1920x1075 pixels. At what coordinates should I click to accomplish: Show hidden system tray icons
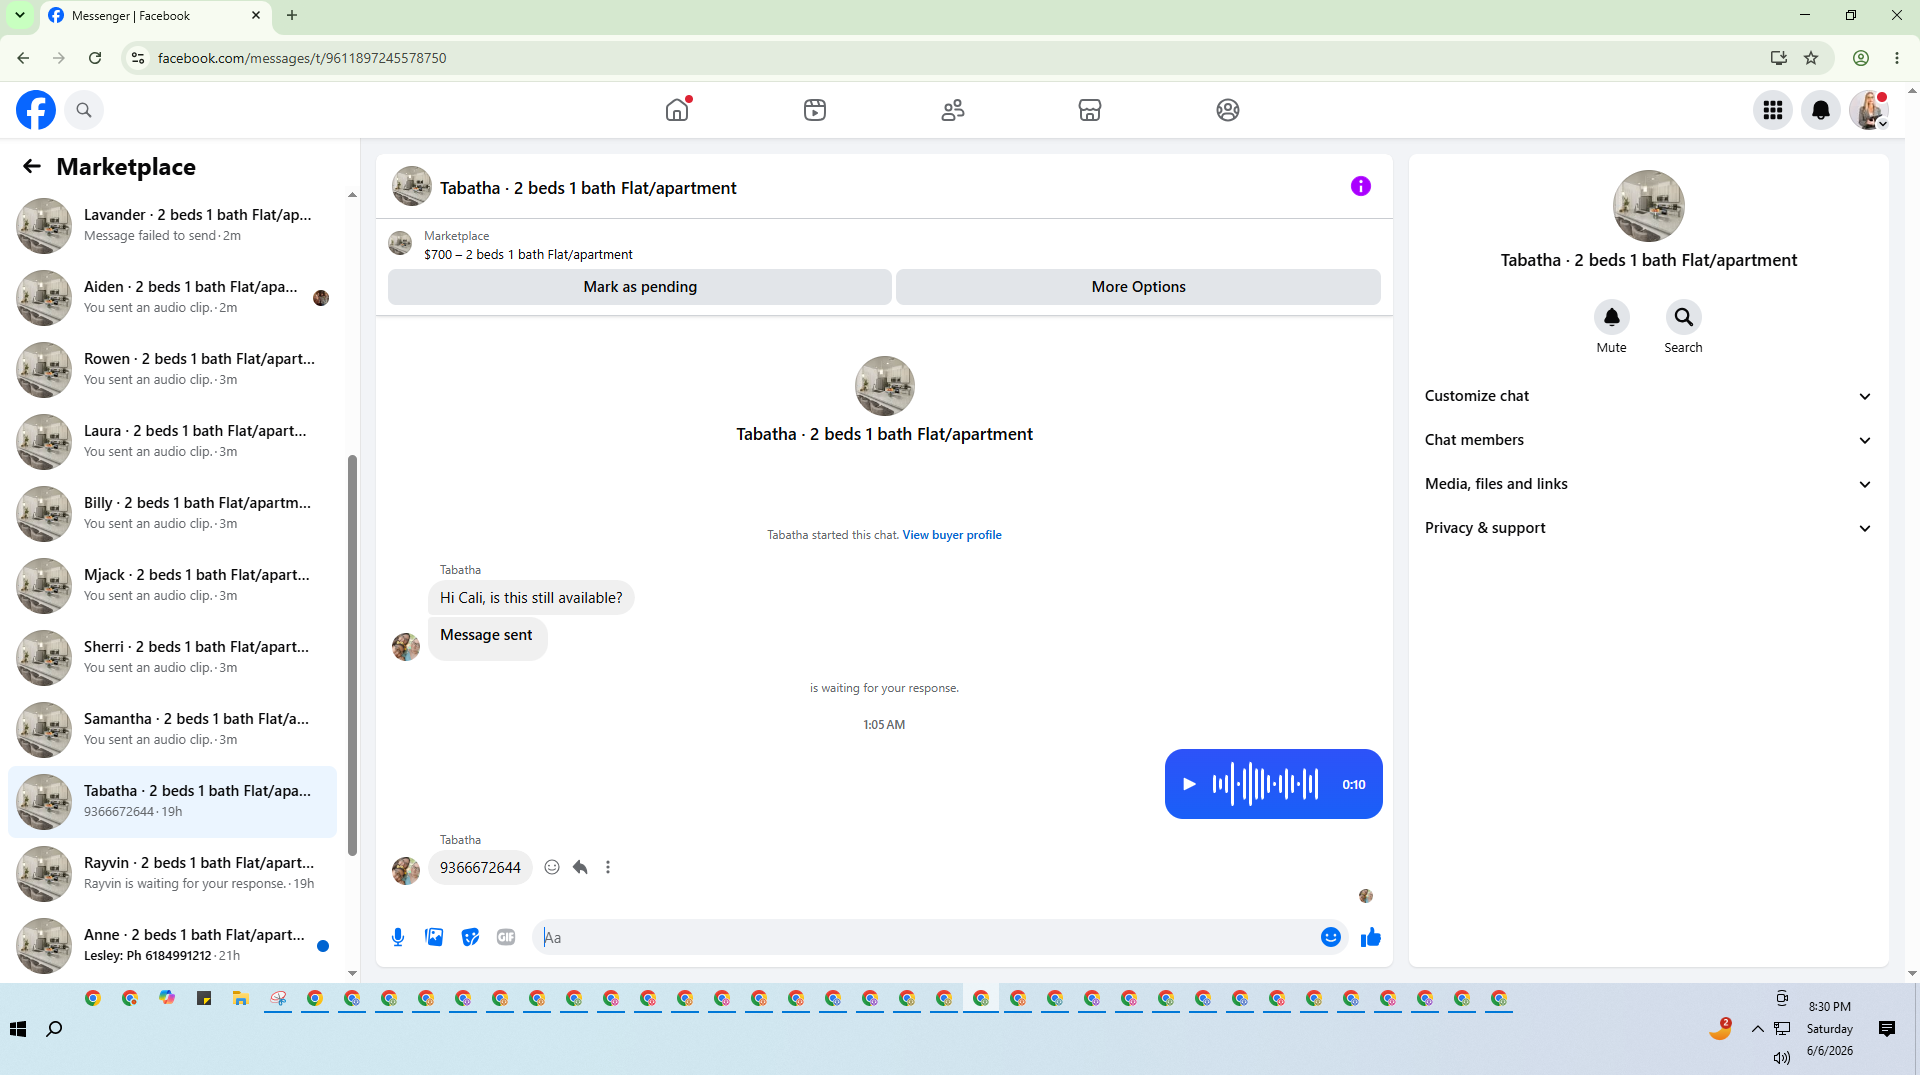tap(1757, 1029)
